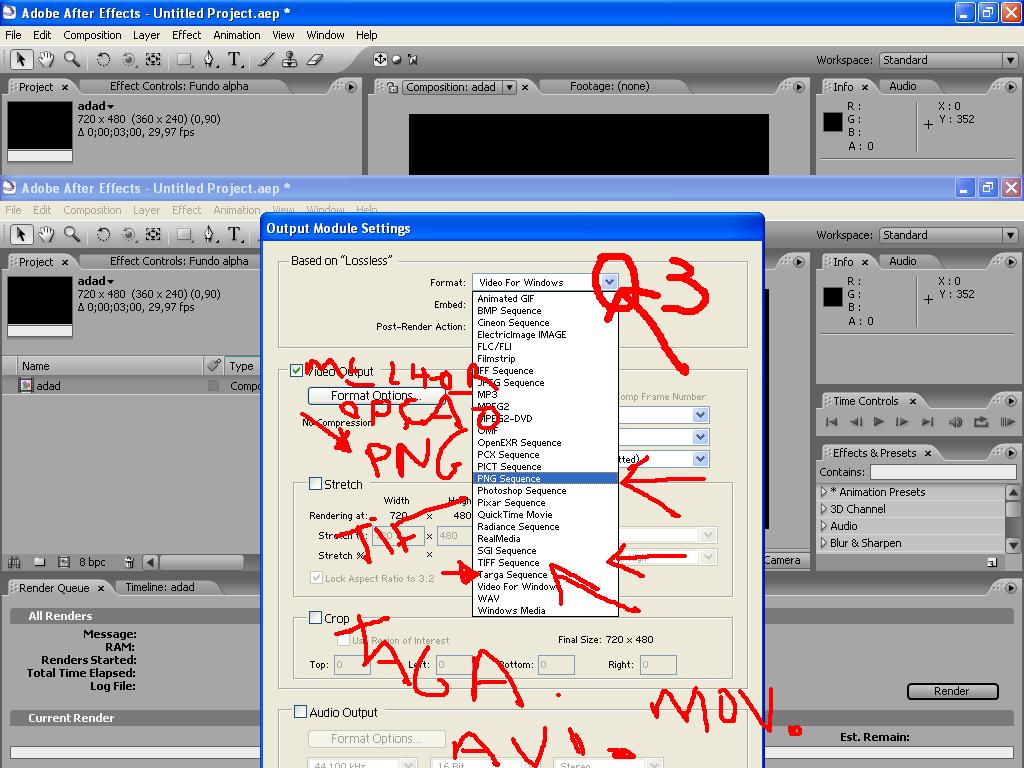Select the Orbit Camera tool in upper window

(x=129, y=59)
